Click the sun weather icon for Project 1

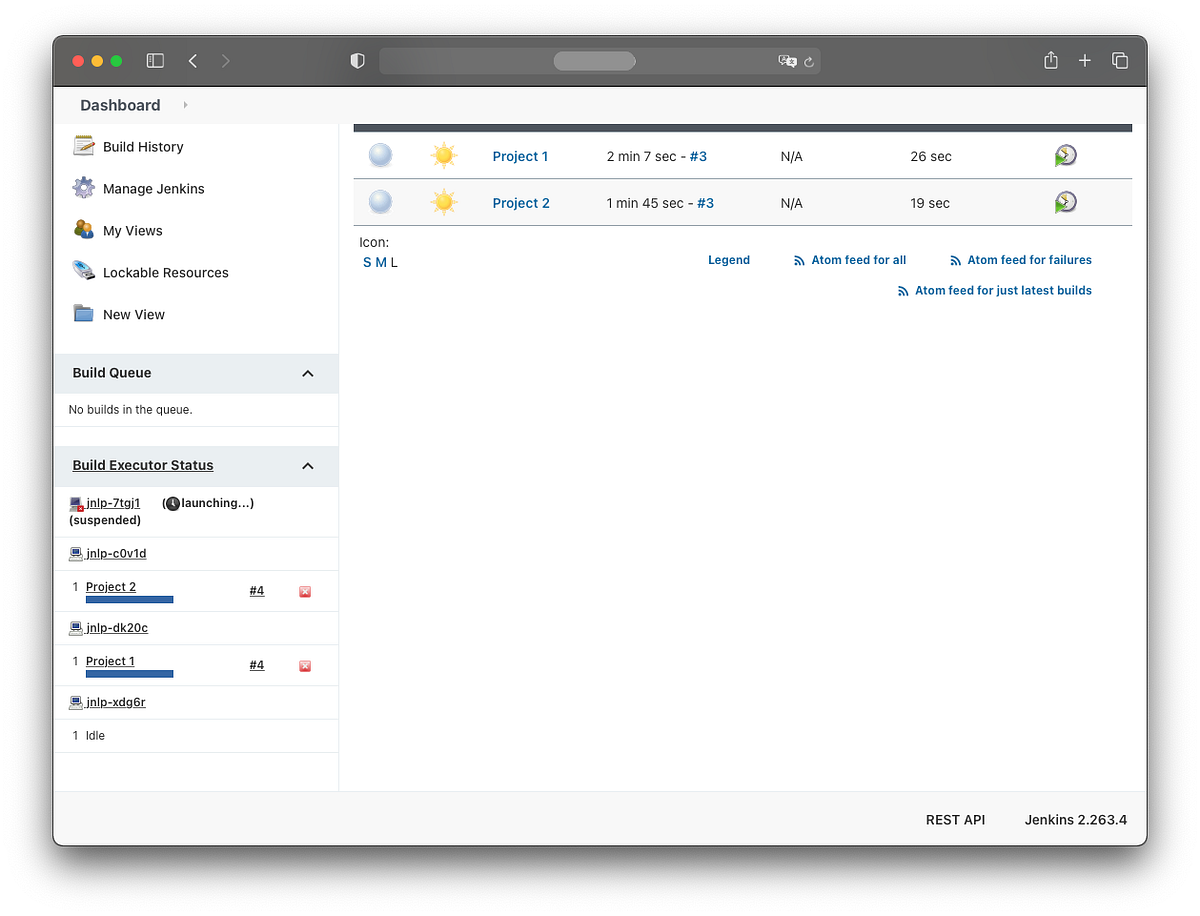(x=443, y=155)
